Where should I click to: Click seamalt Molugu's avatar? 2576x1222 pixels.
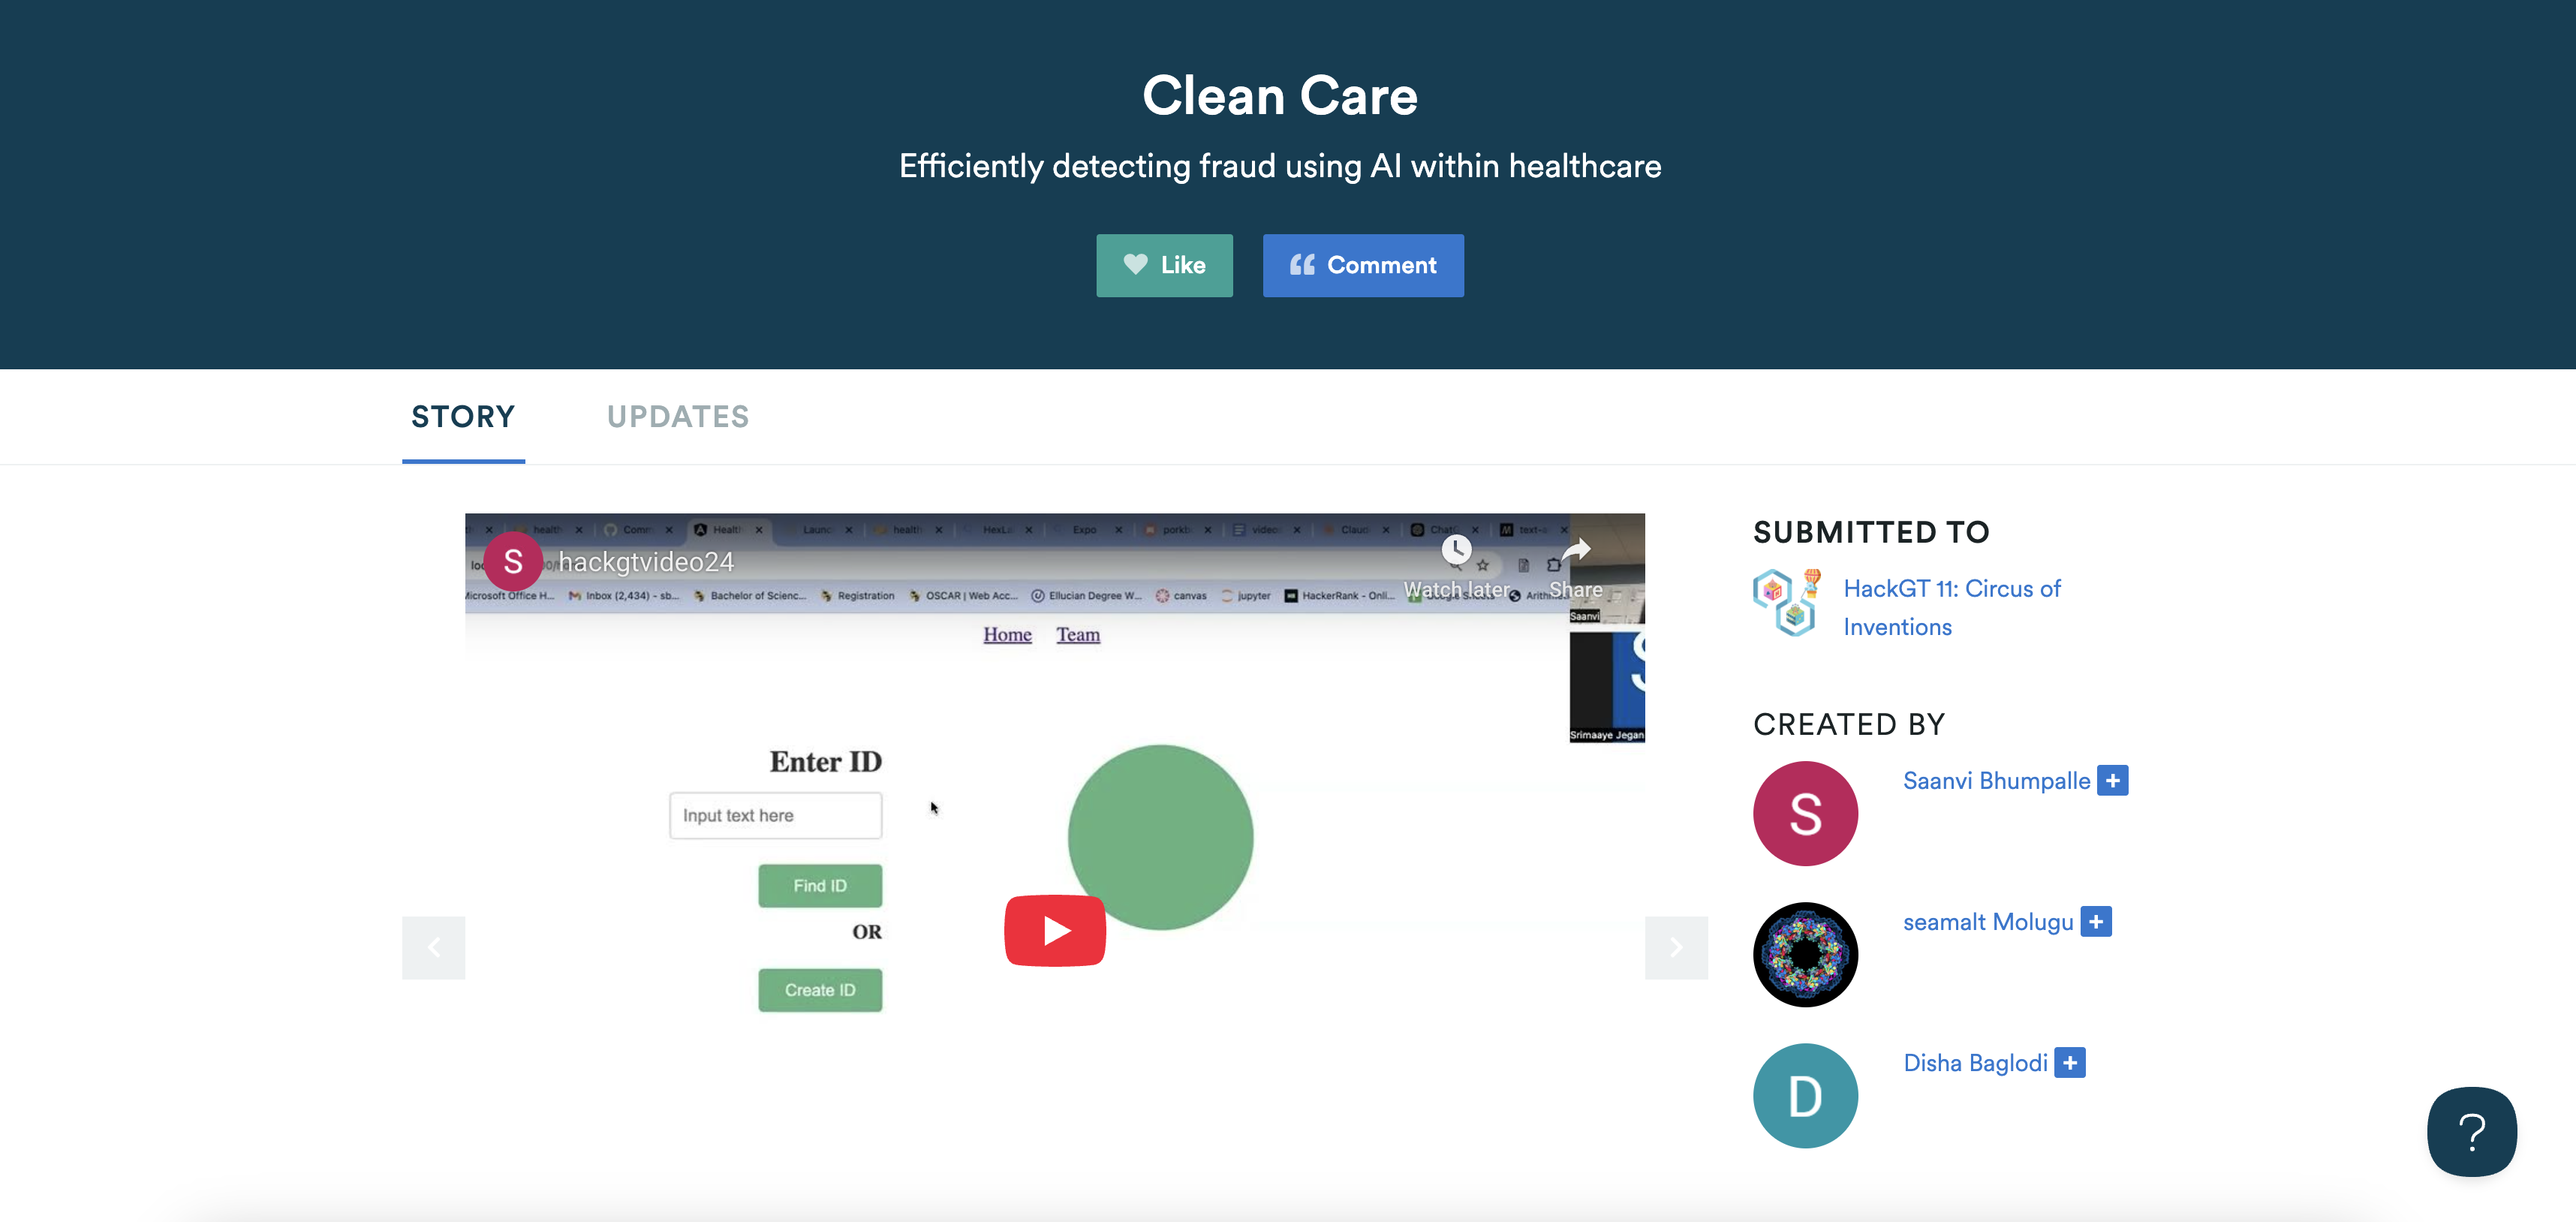tap(1805, 954)
